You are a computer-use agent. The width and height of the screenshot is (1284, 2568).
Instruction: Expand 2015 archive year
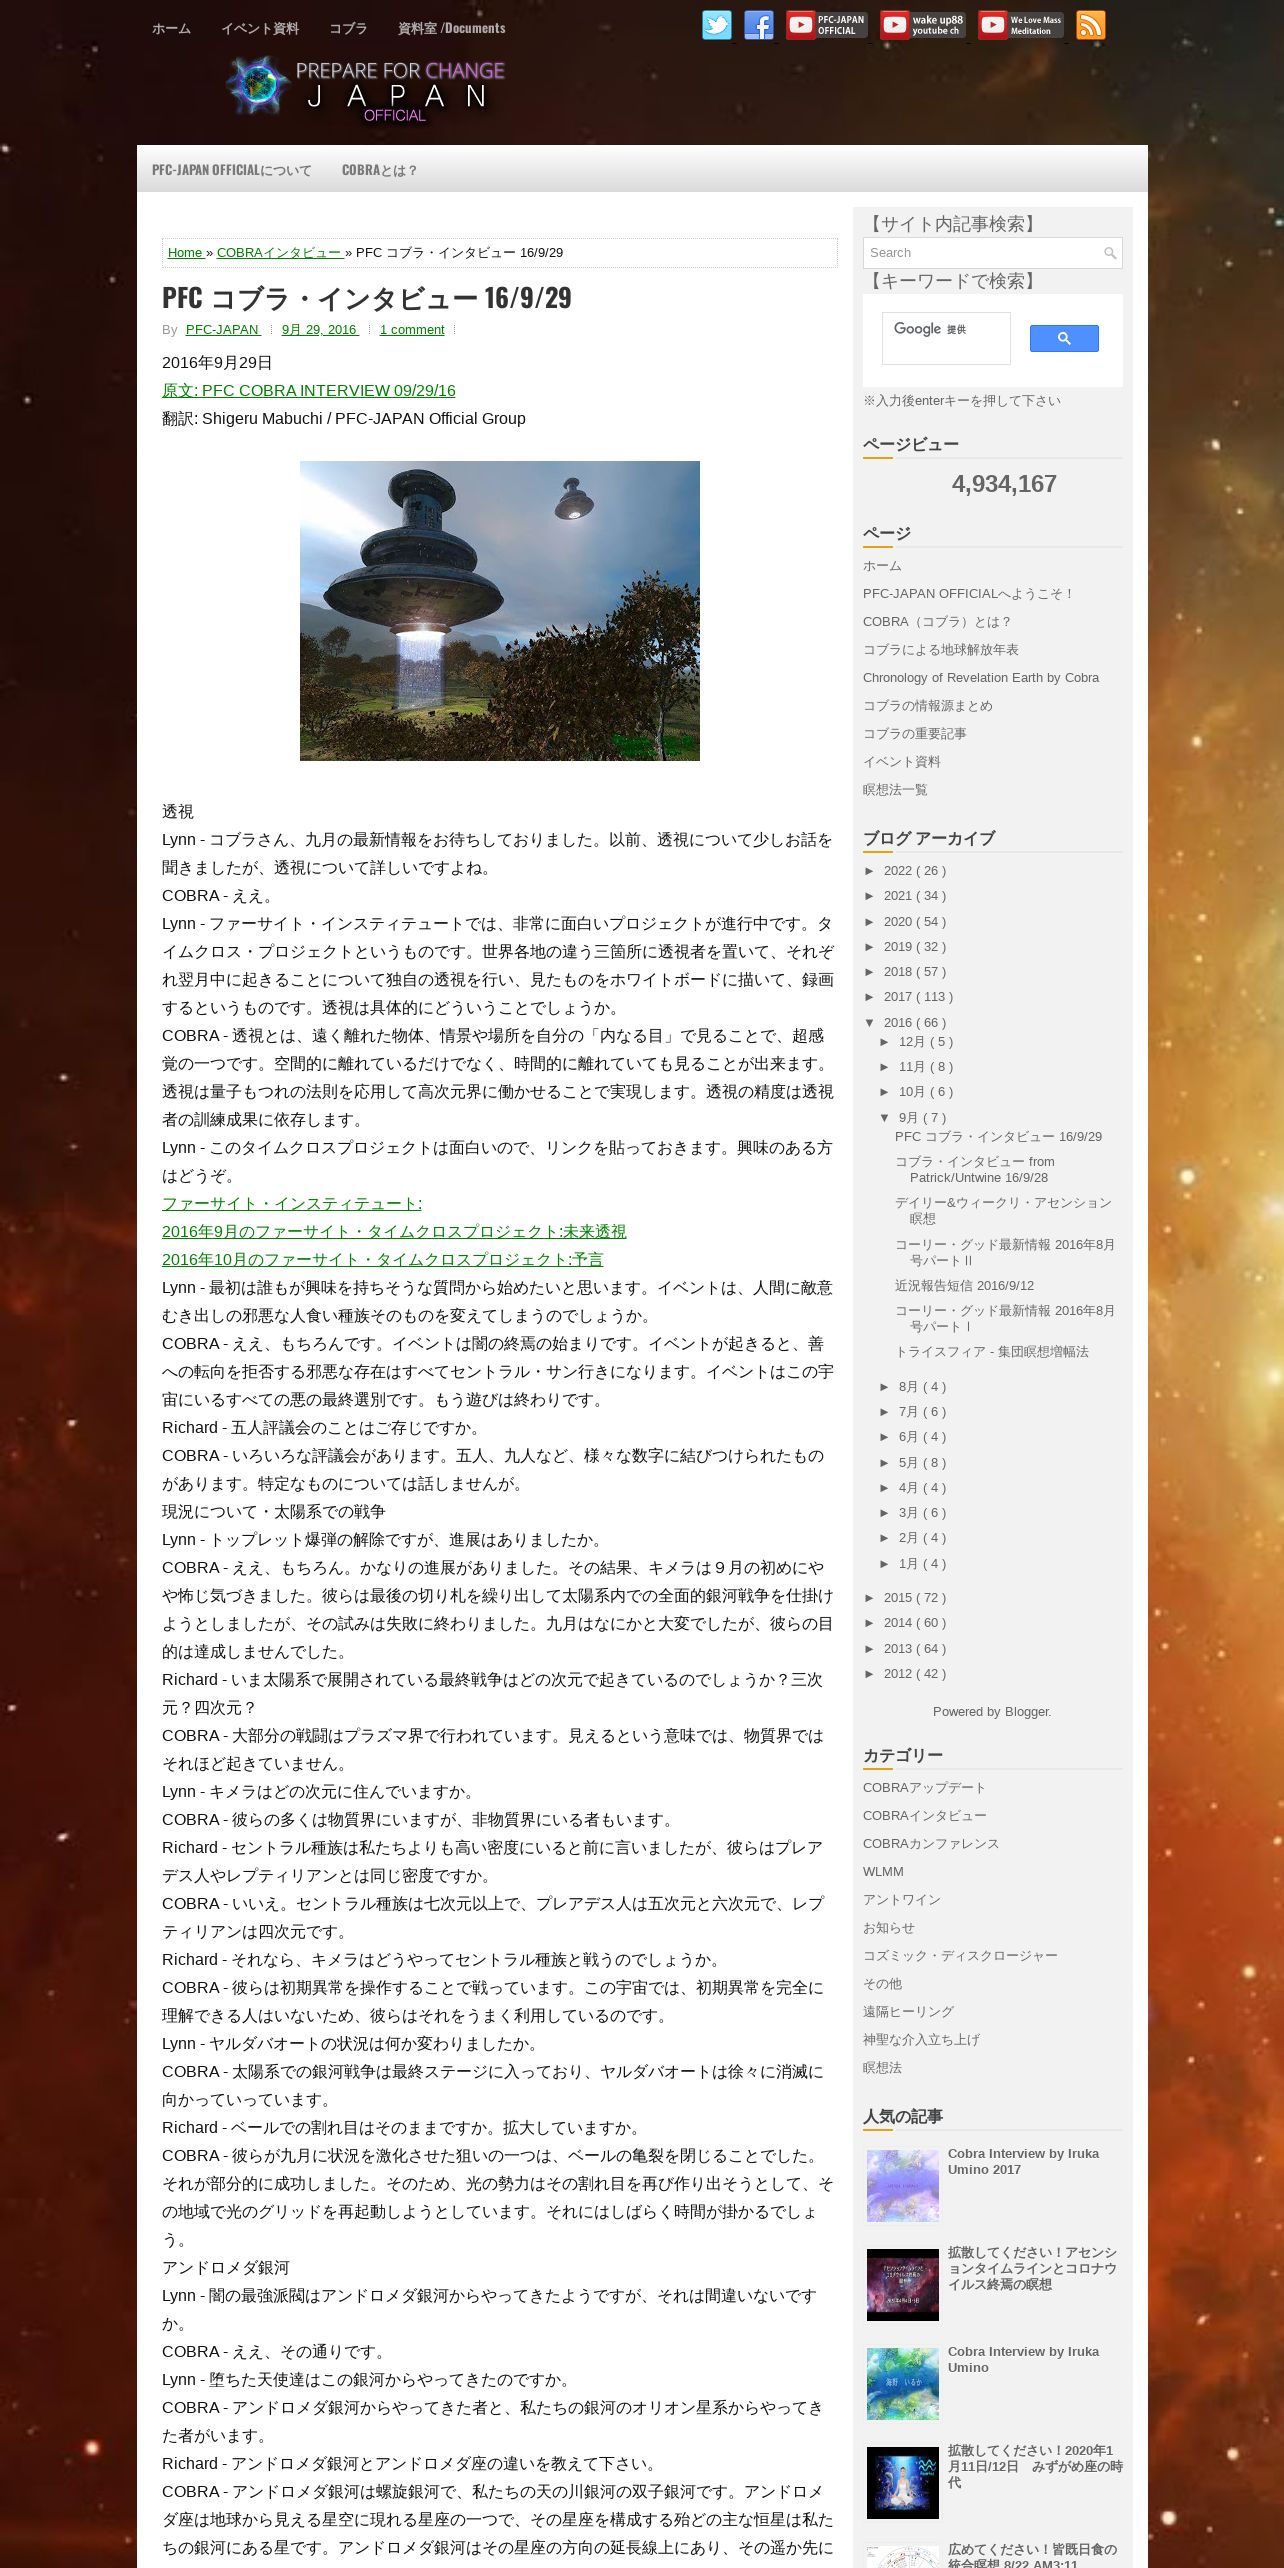871,1598
